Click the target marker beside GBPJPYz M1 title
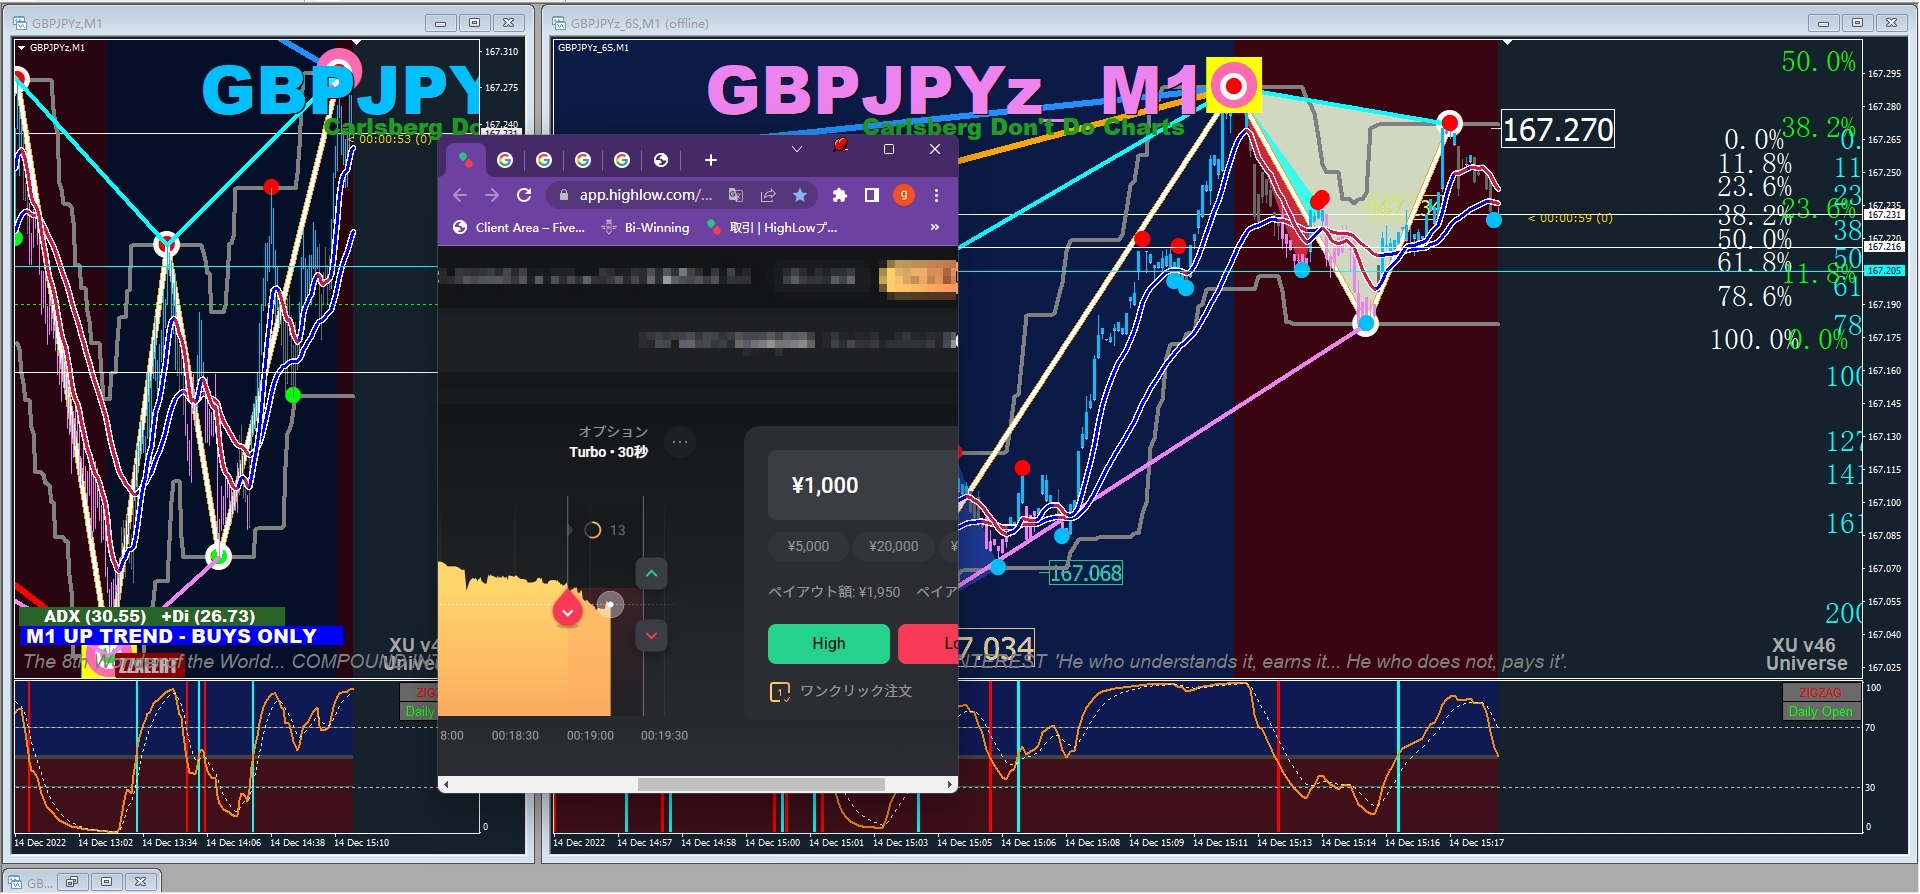Image resolution: width=1920 pixels, height=894 pixels. coord(1234,86)
